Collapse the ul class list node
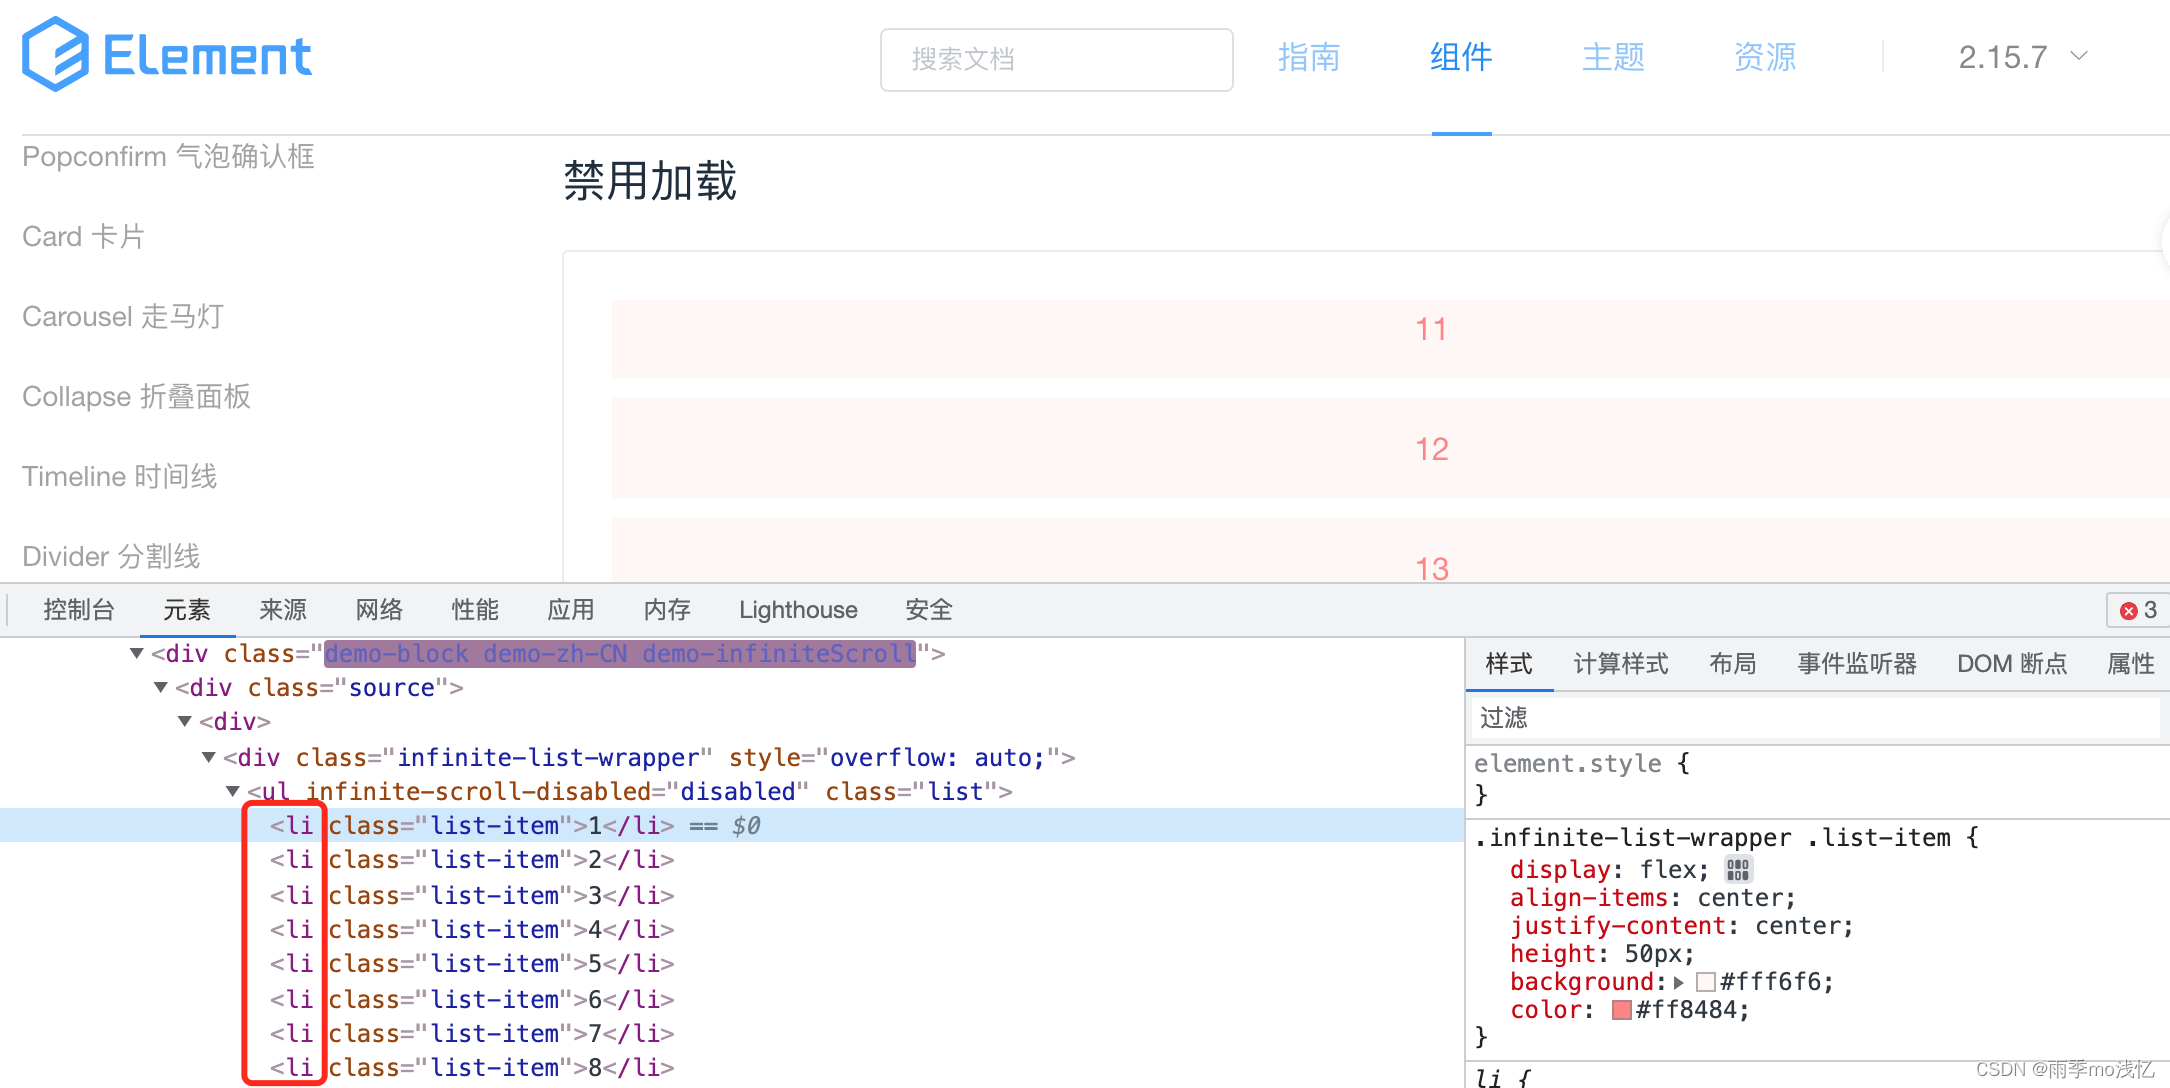This screenshot has width=2170, height=1088. [x=233, y=791]
